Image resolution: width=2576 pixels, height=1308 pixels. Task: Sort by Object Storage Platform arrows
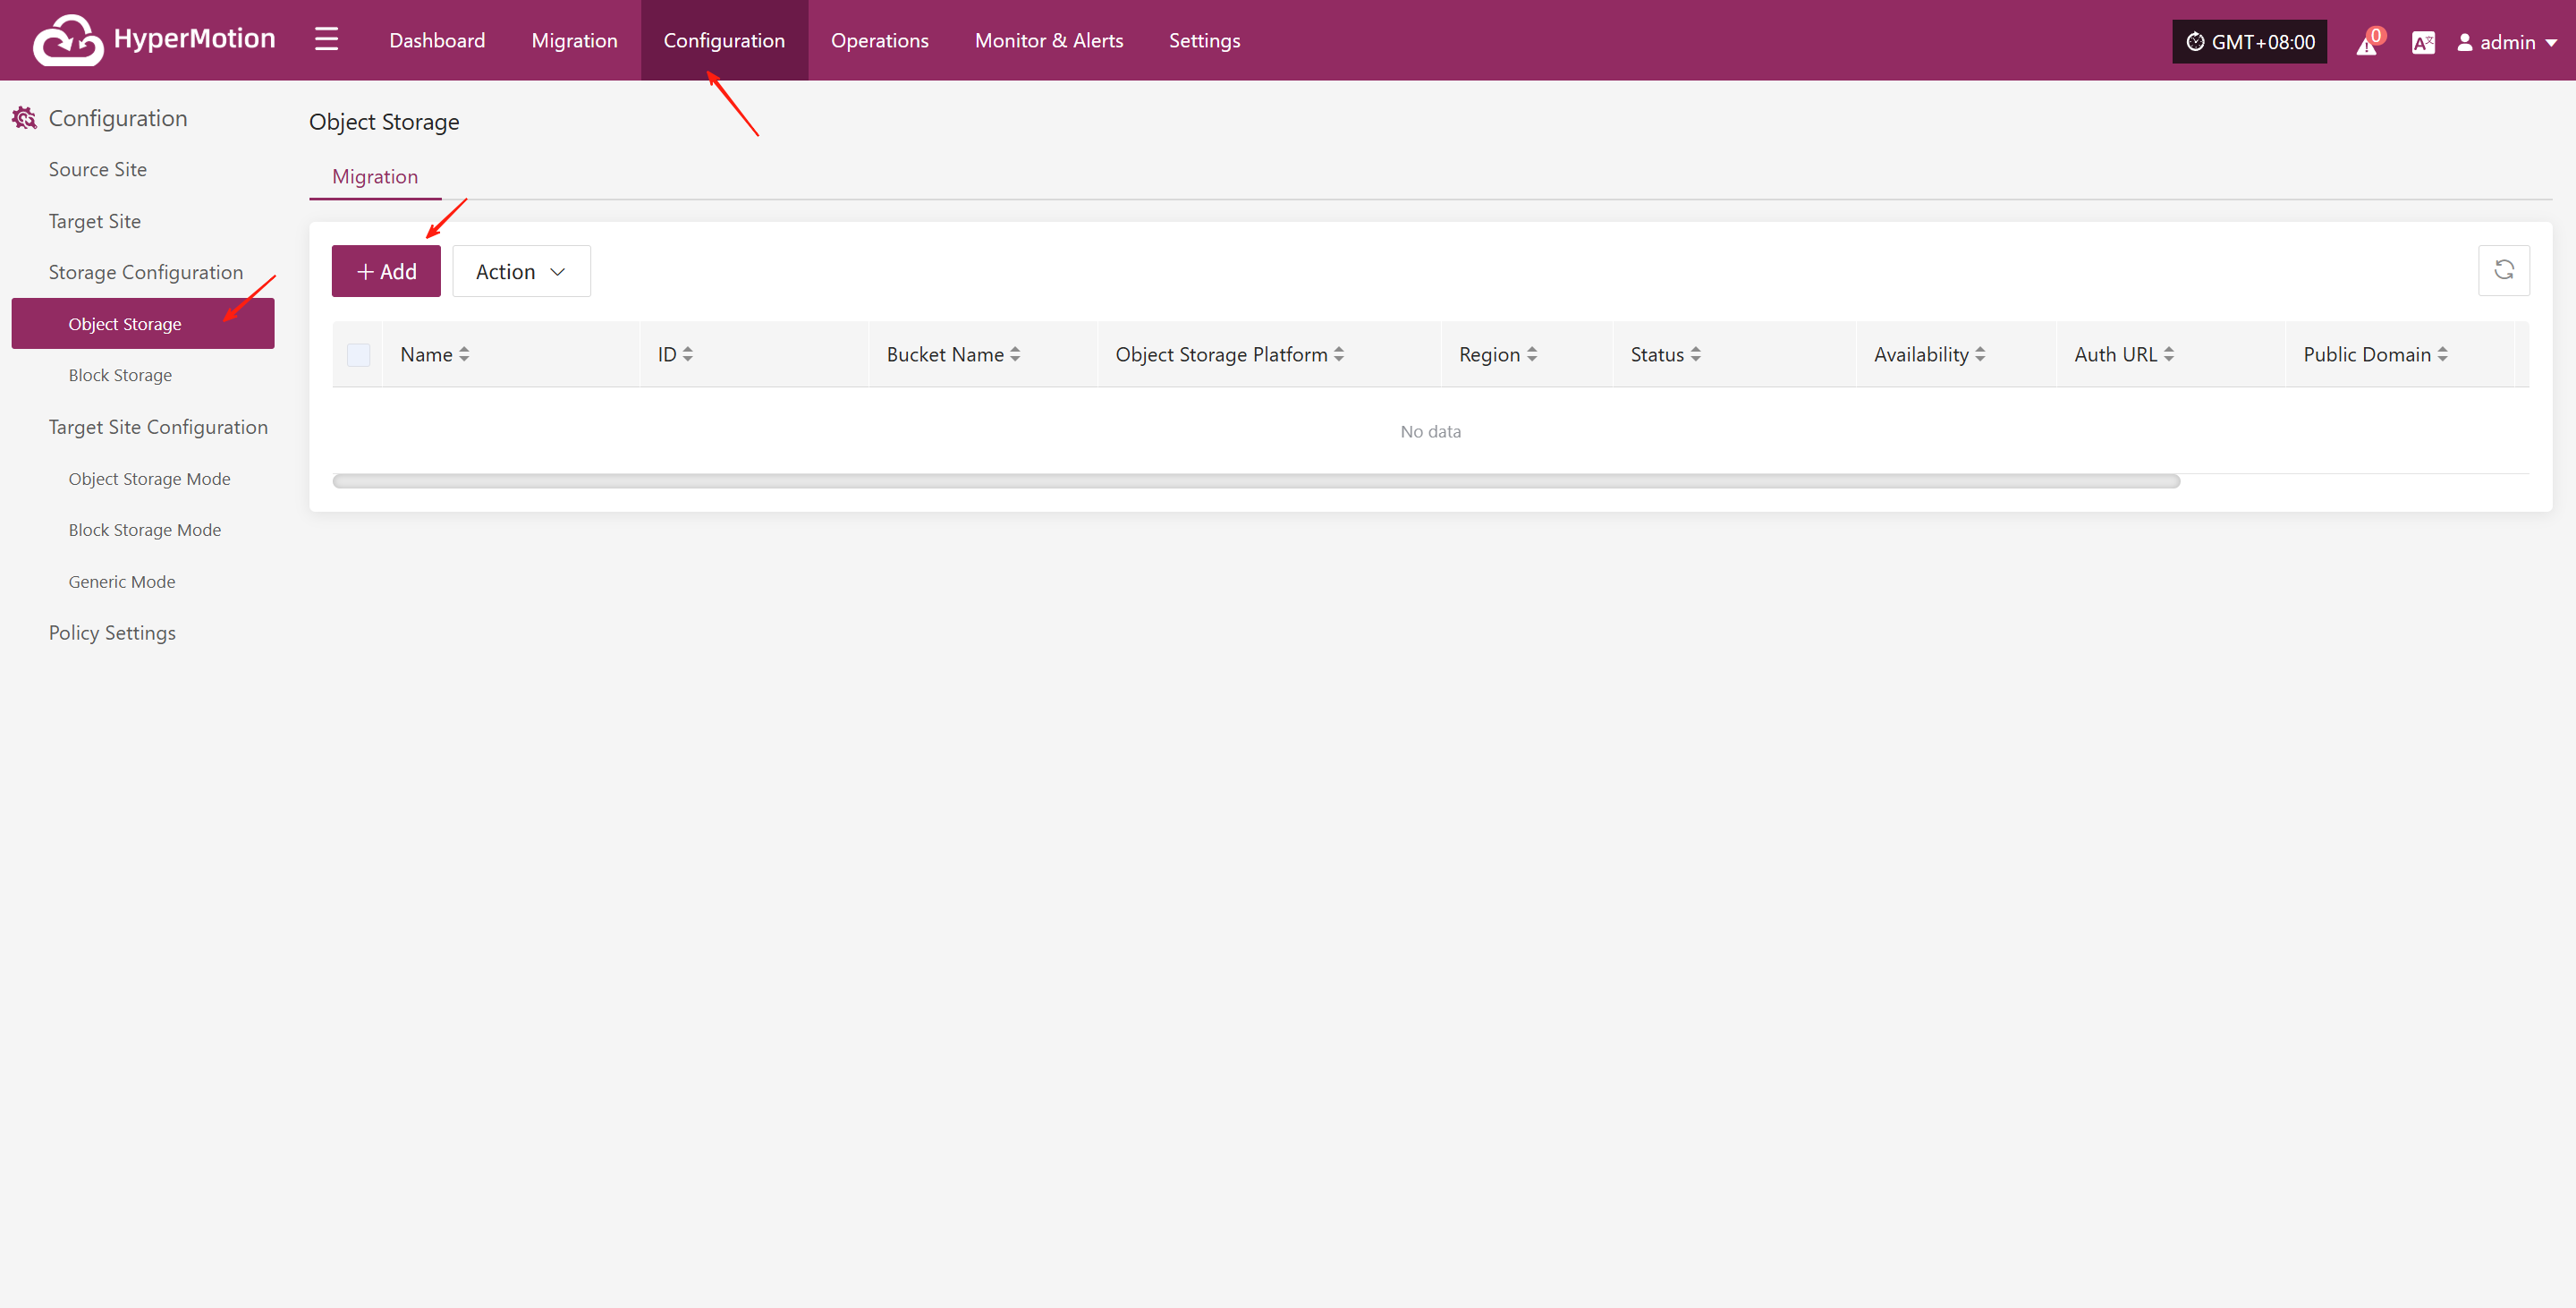[x=1339, y=354]
